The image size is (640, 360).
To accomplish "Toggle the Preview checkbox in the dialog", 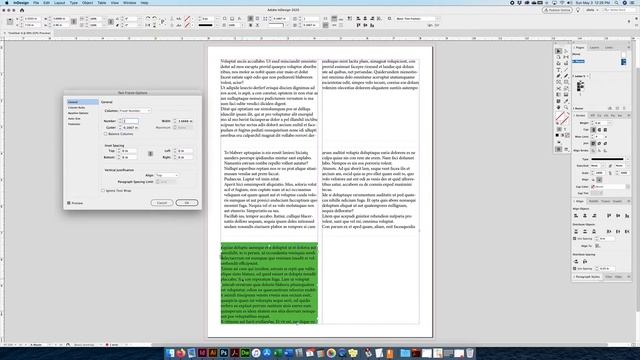I will (69, 203).
